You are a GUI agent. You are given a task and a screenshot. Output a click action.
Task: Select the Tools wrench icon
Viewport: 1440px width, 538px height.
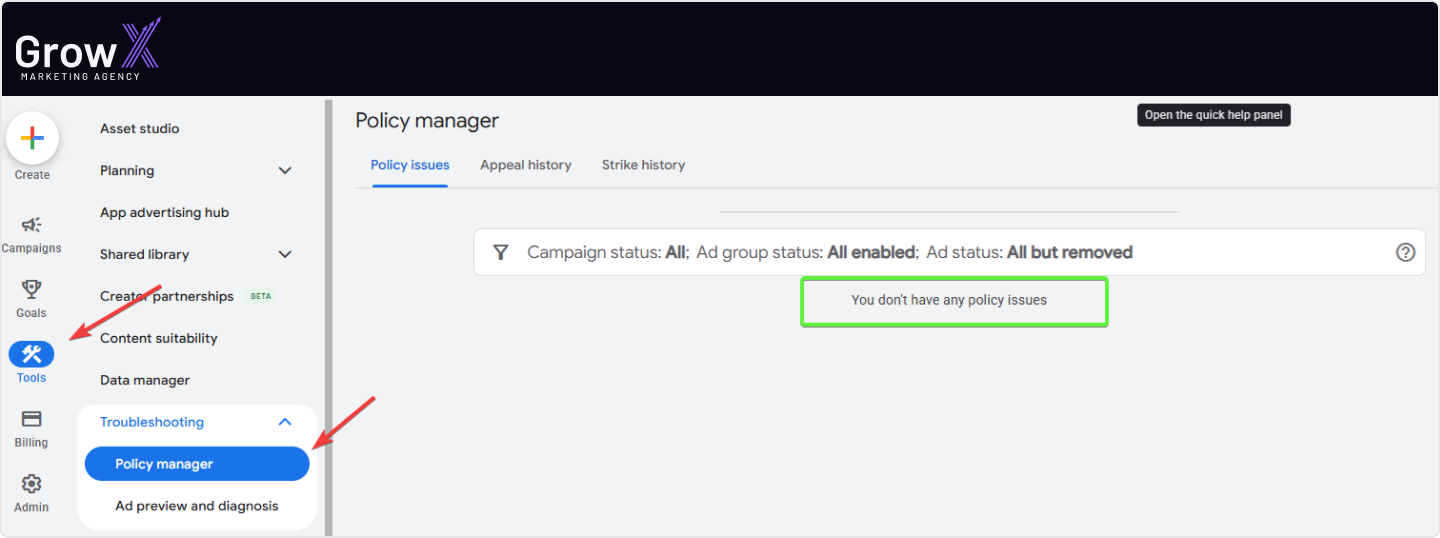pos(31,354)
